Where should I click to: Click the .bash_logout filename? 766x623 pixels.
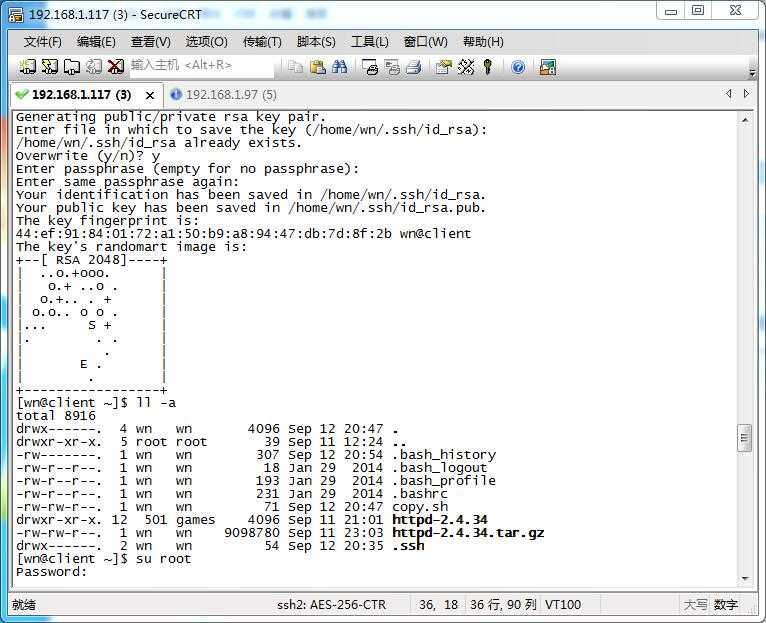click(x=440, y=468)
